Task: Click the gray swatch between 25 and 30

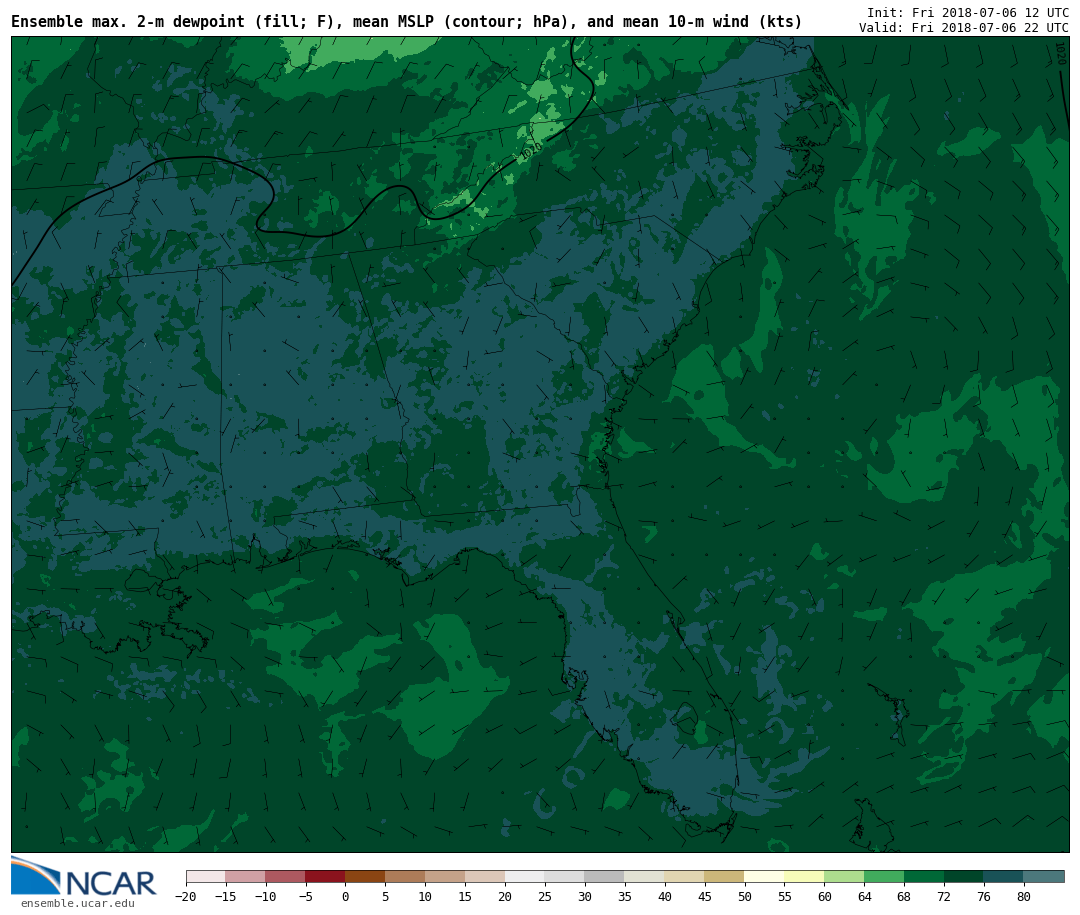Action: [x=565, y=876]
